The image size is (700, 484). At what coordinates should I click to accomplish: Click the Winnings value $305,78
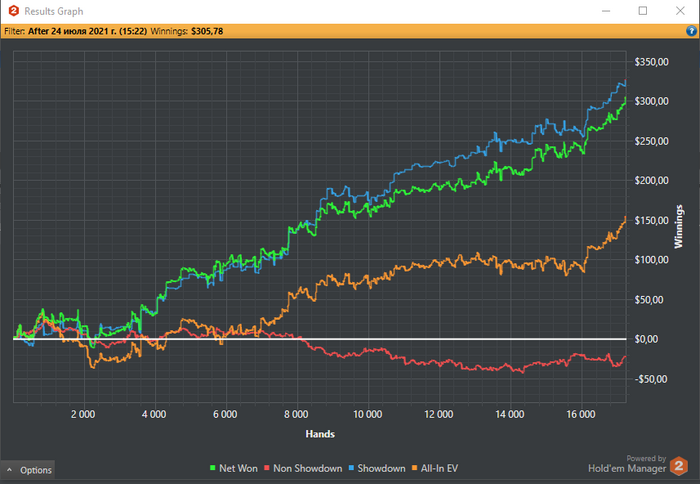pyautogui.click(x=207, y=31)
